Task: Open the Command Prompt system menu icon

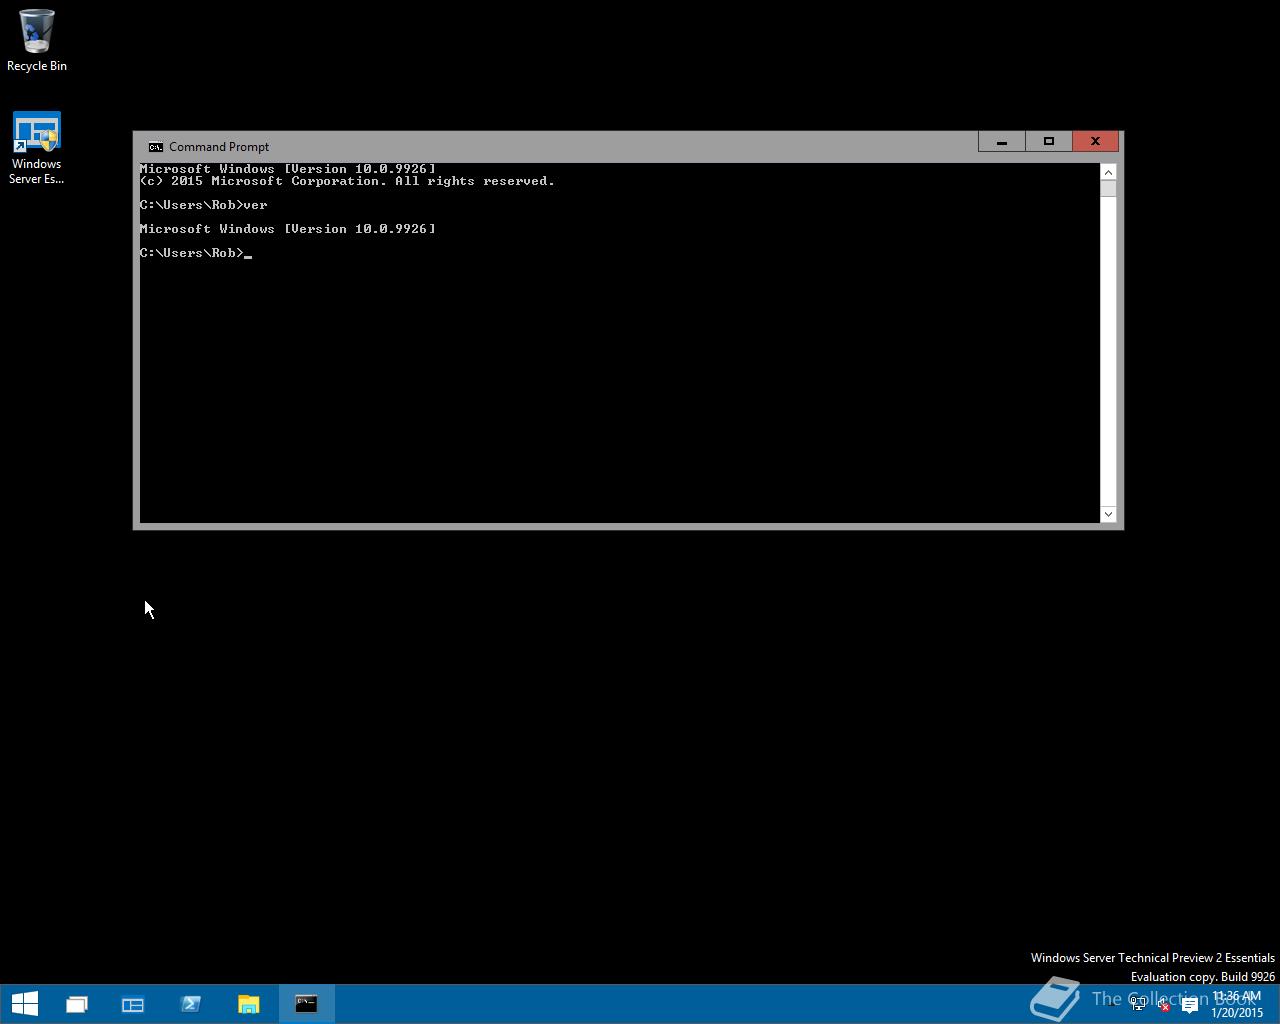Action: [x=156, y=147]
